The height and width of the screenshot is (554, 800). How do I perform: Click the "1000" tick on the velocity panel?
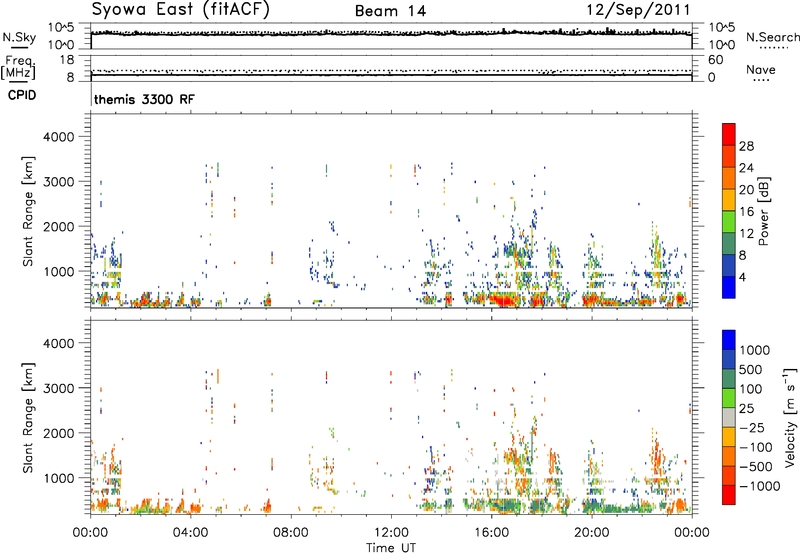[58, 478]
